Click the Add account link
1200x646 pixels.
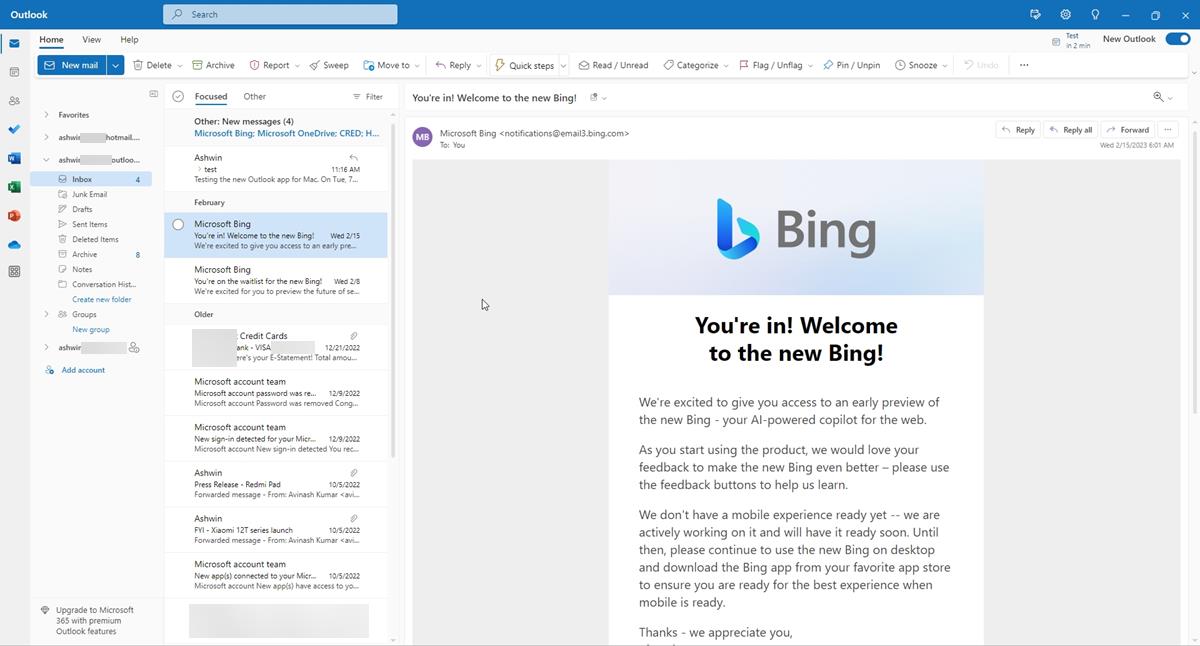[82, 369]
